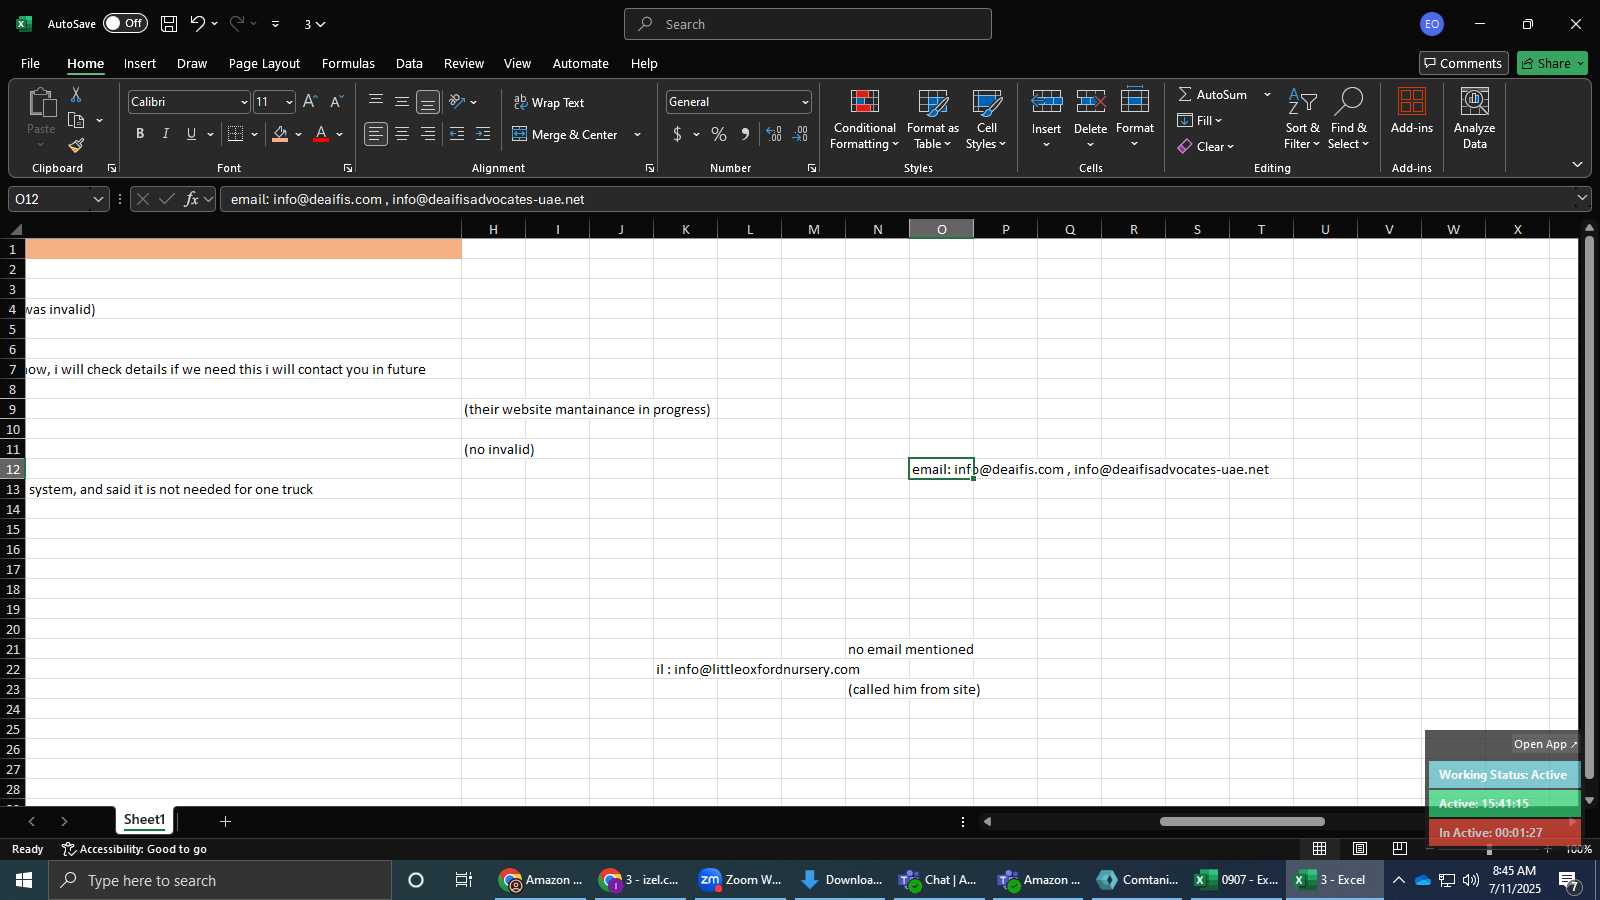This screenshot has height=900, width=1600.
Task: Select column header O
Action: pyautogui.click(x=941, y=229)
